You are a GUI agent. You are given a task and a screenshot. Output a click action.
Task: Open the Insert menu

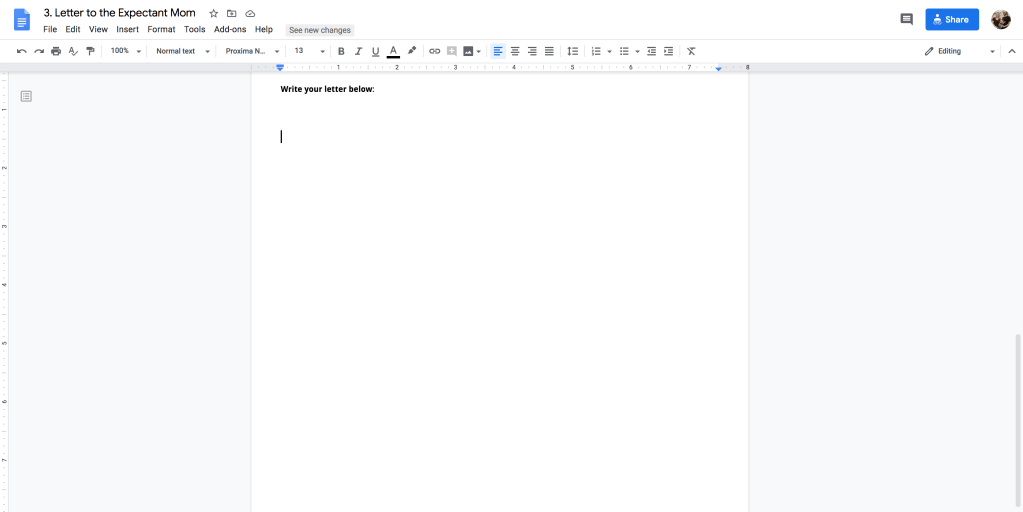[127, 30]
